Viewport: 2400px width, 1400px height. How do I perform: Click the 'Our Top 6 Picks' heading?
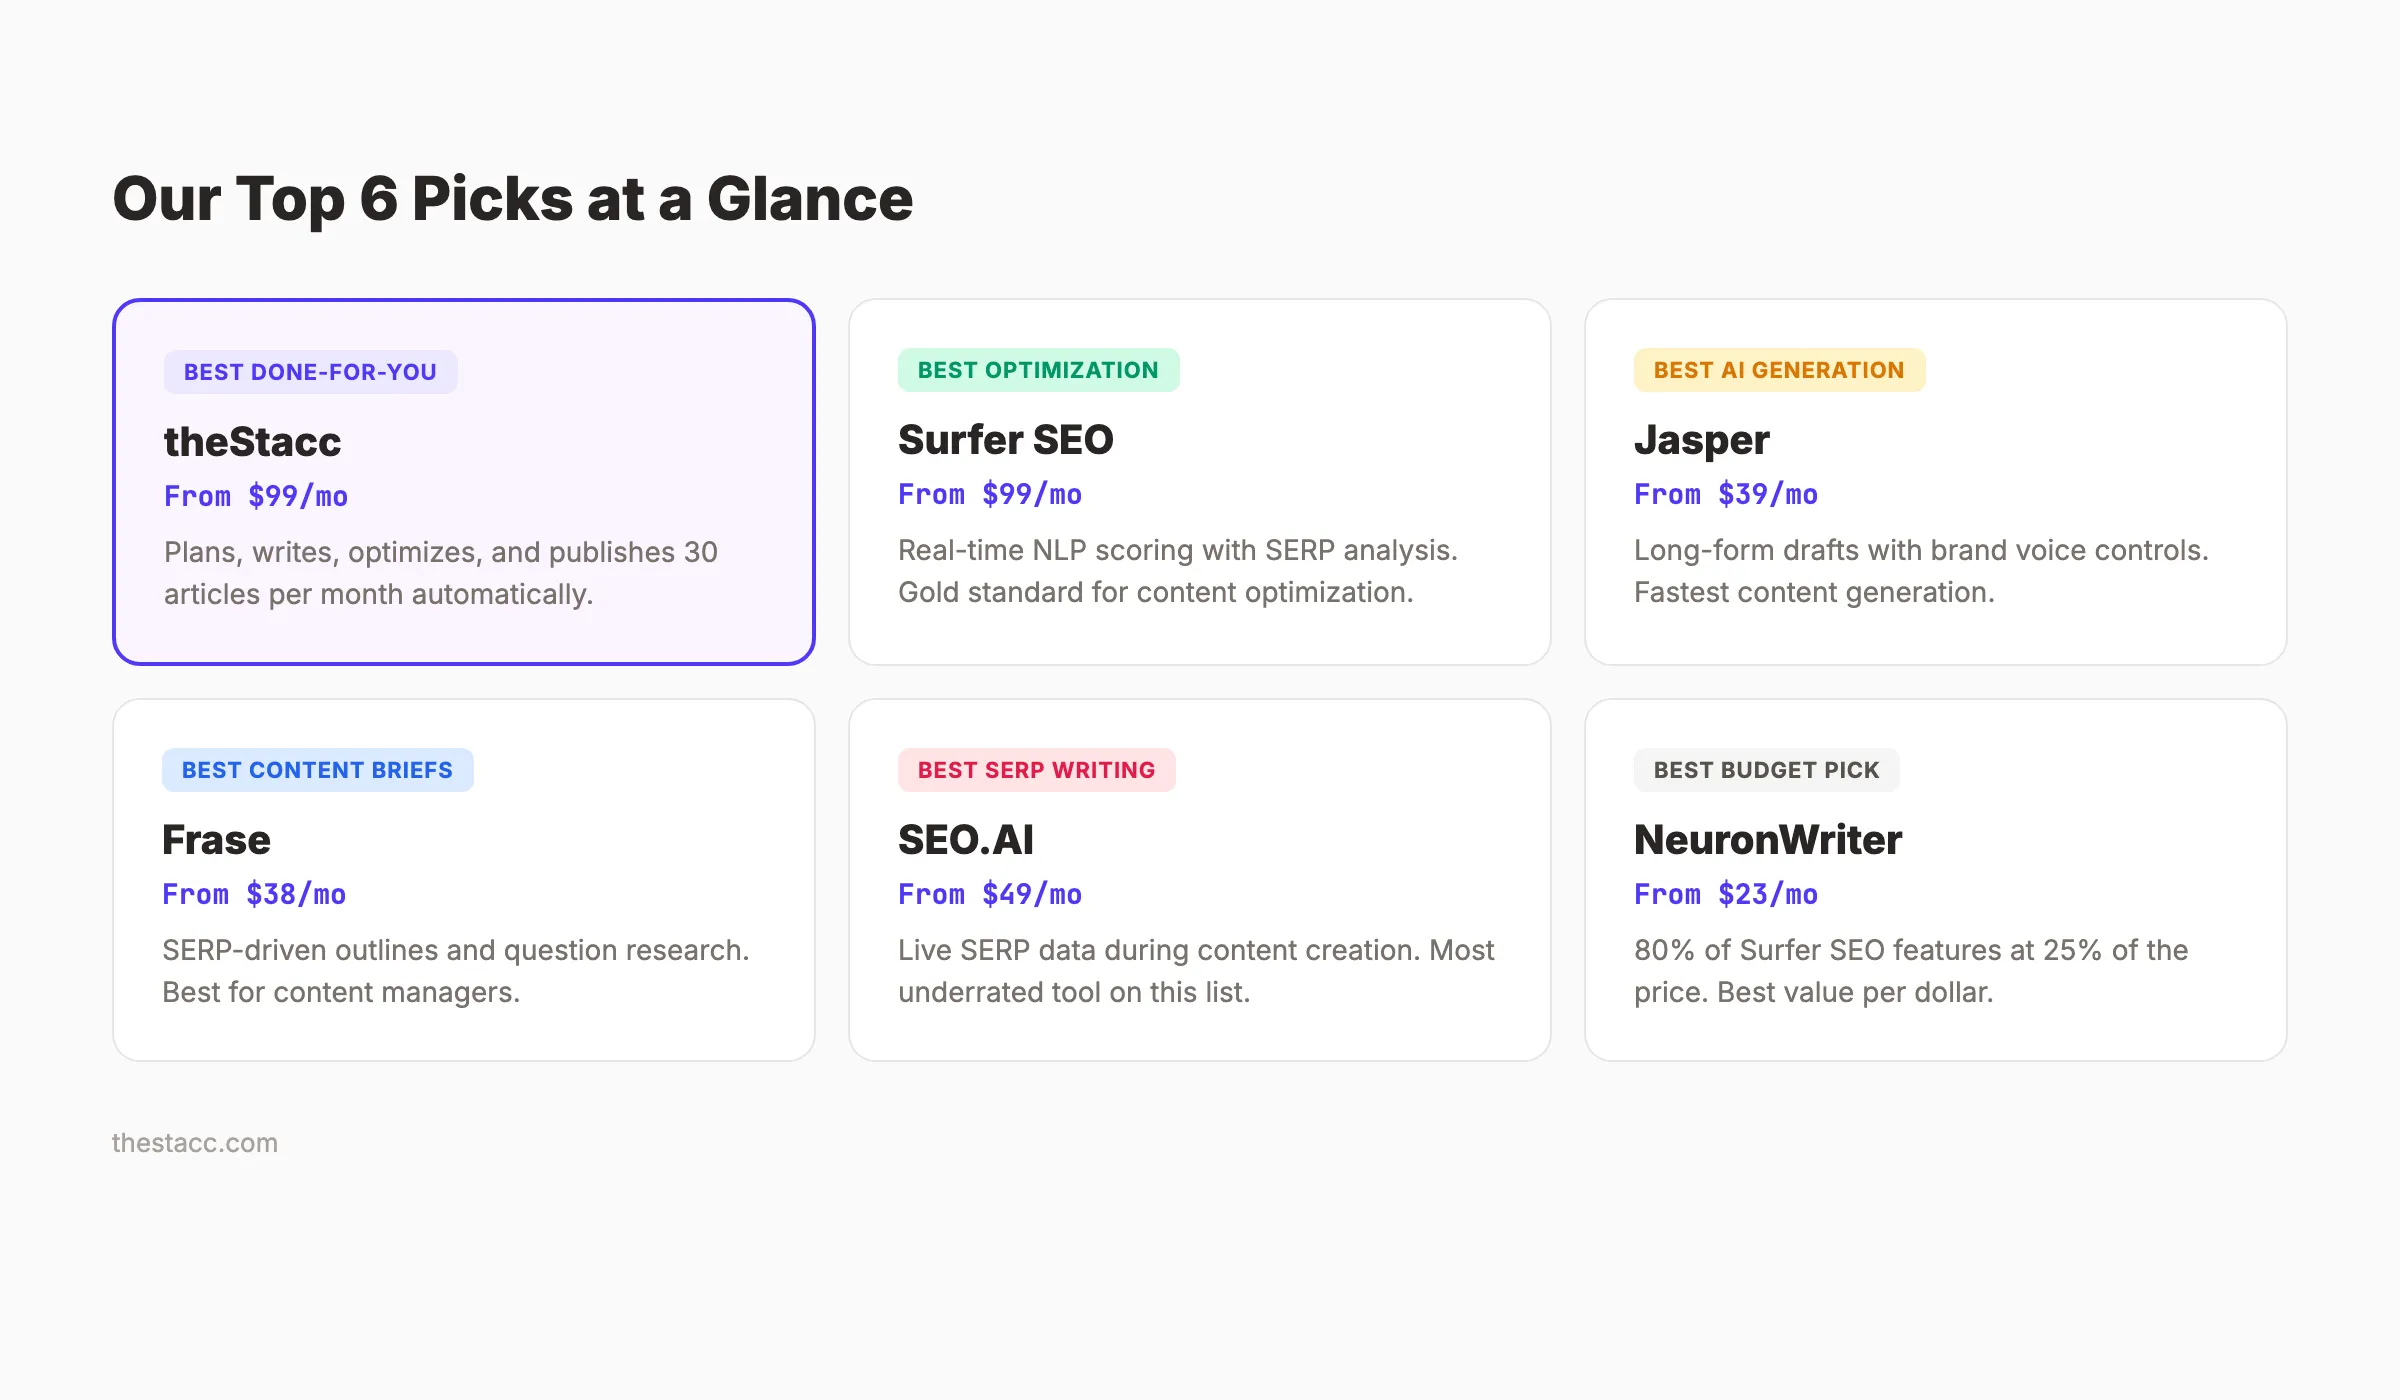512,198
